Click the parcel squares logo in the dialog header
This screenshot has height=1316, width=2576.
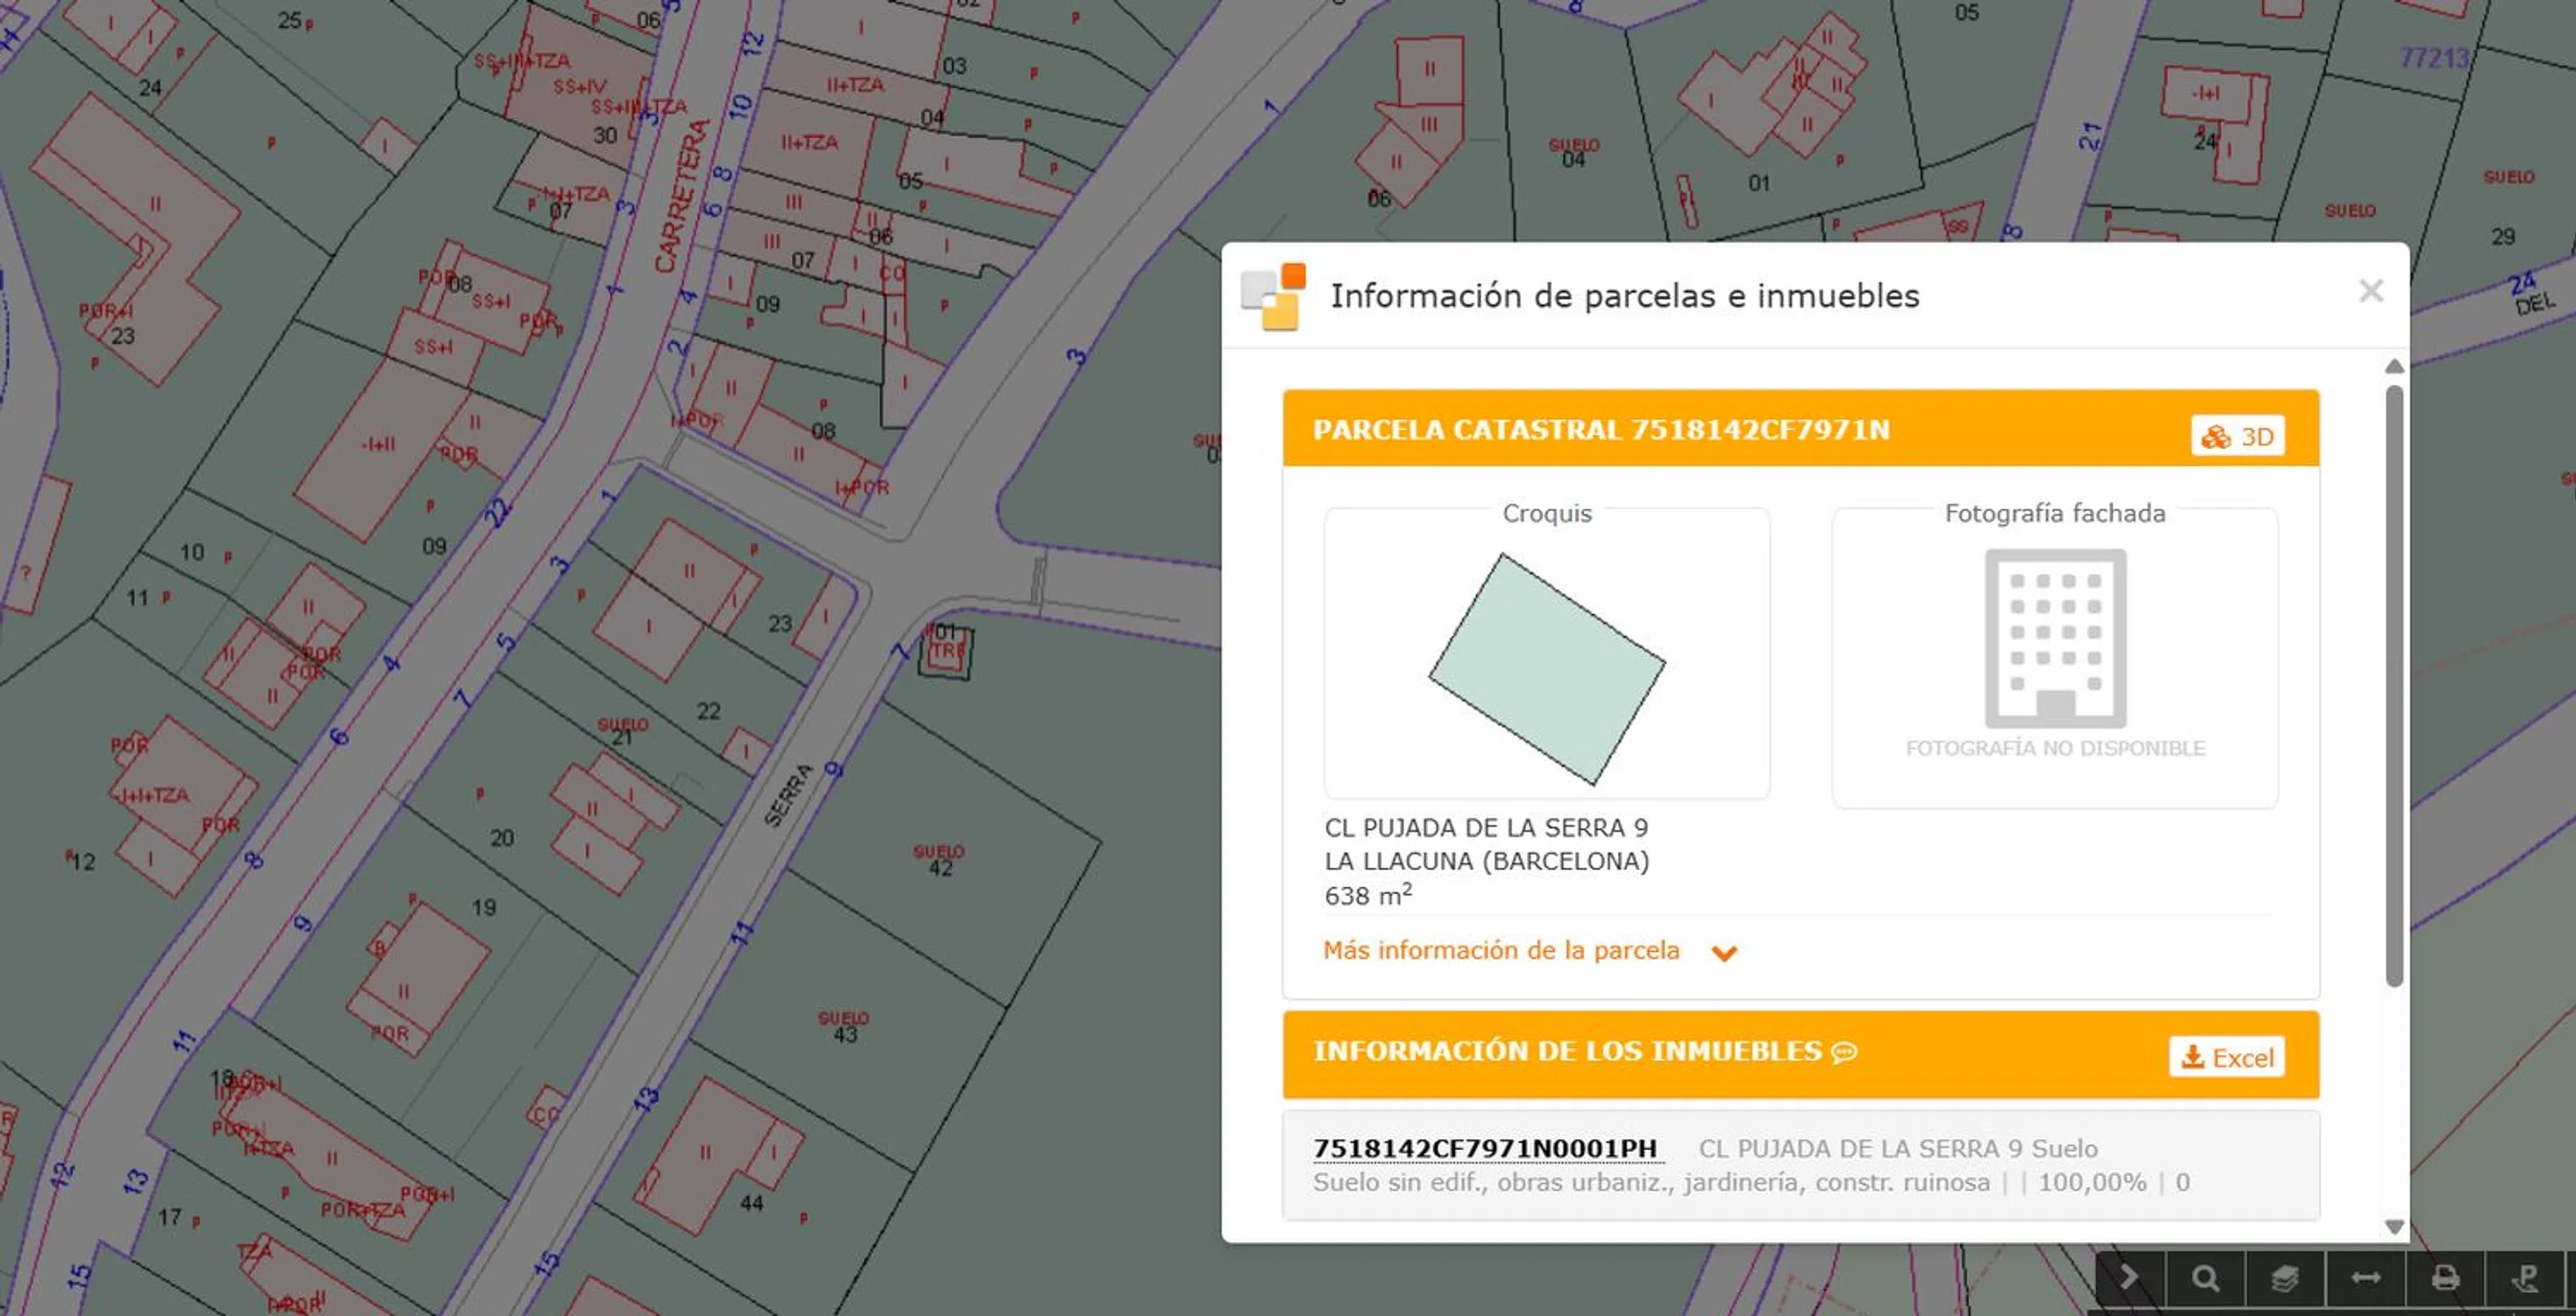(1273, 296)
